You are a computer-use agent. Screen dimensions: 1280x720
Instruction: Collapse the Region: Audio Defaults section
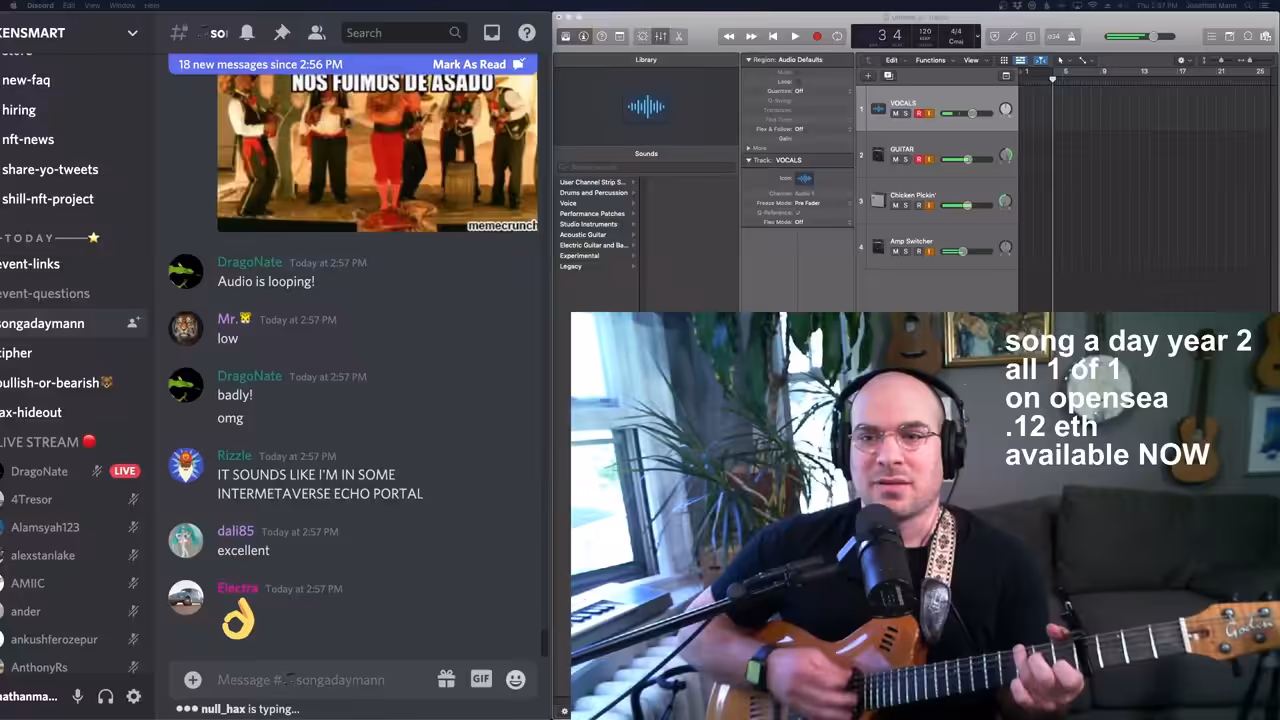[x=748, y=60]
